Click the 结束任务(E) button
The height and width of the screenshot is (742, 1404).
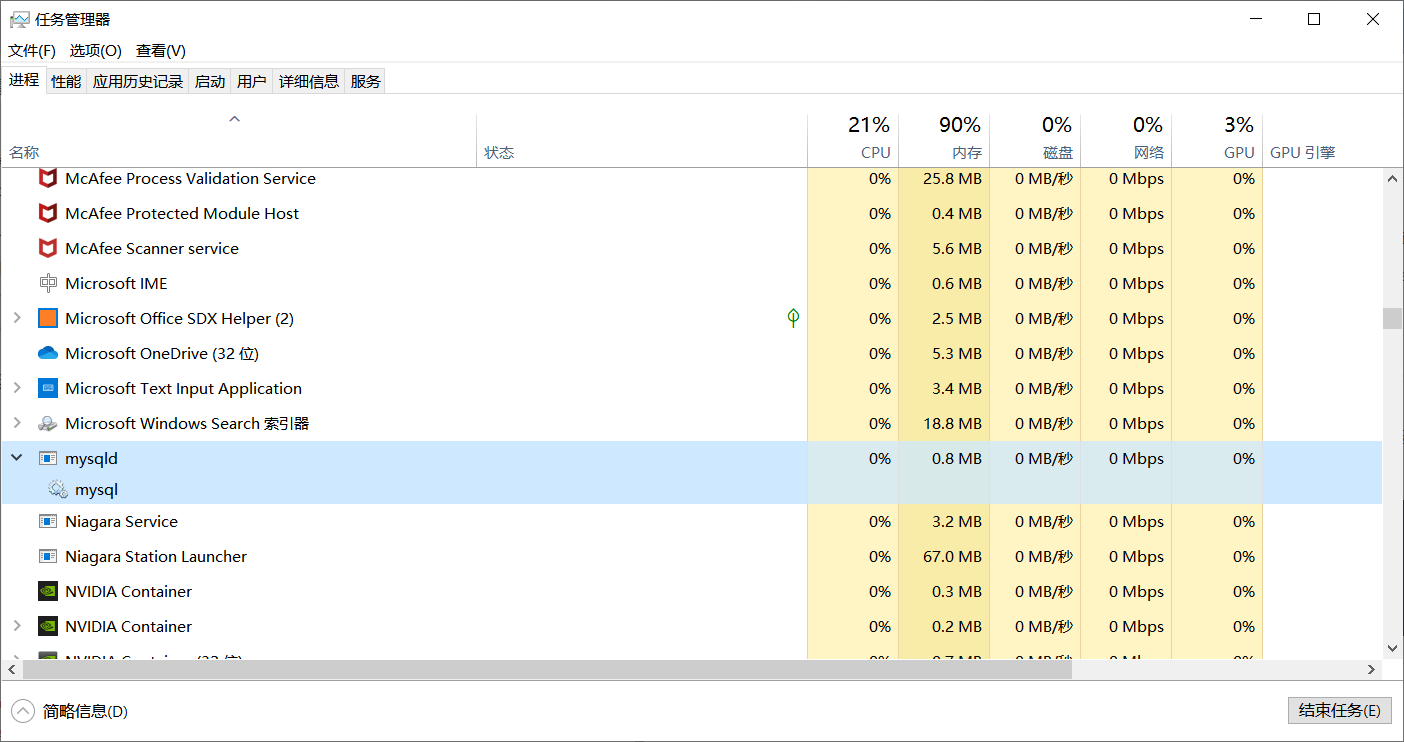point(1340,711)
